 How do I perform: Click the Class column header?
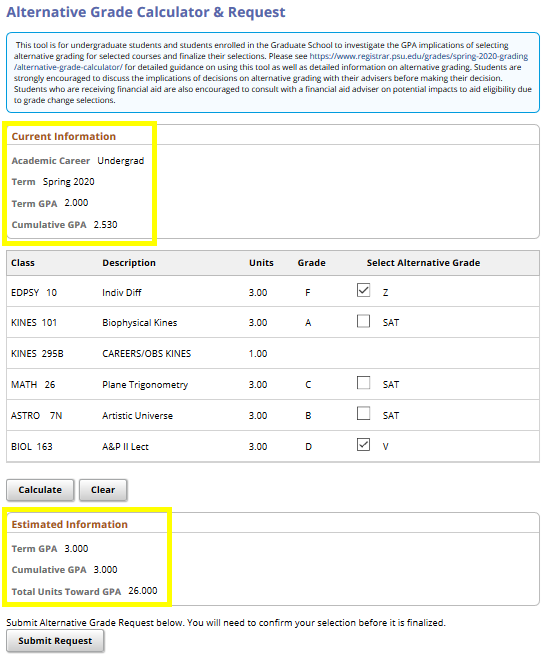(x=23, y=263)
